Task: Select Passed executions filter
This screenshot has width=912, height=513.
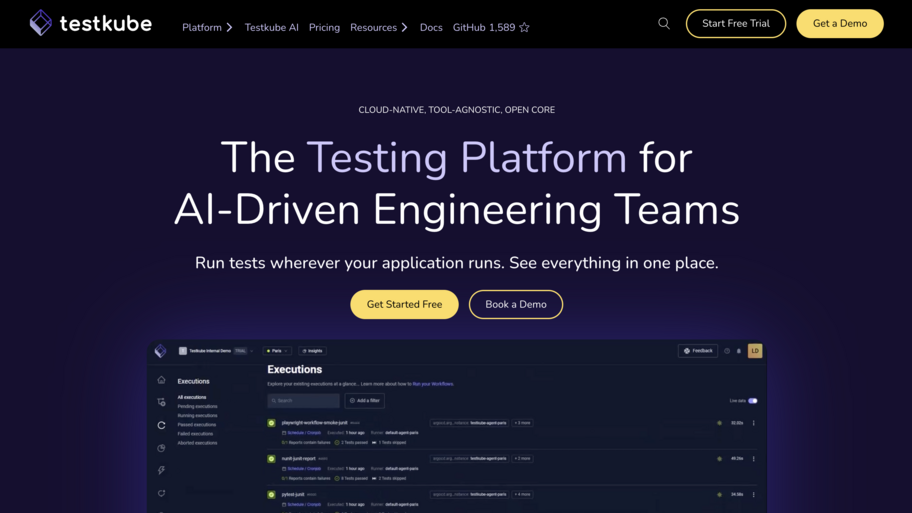Action: (x=197, y=425)
